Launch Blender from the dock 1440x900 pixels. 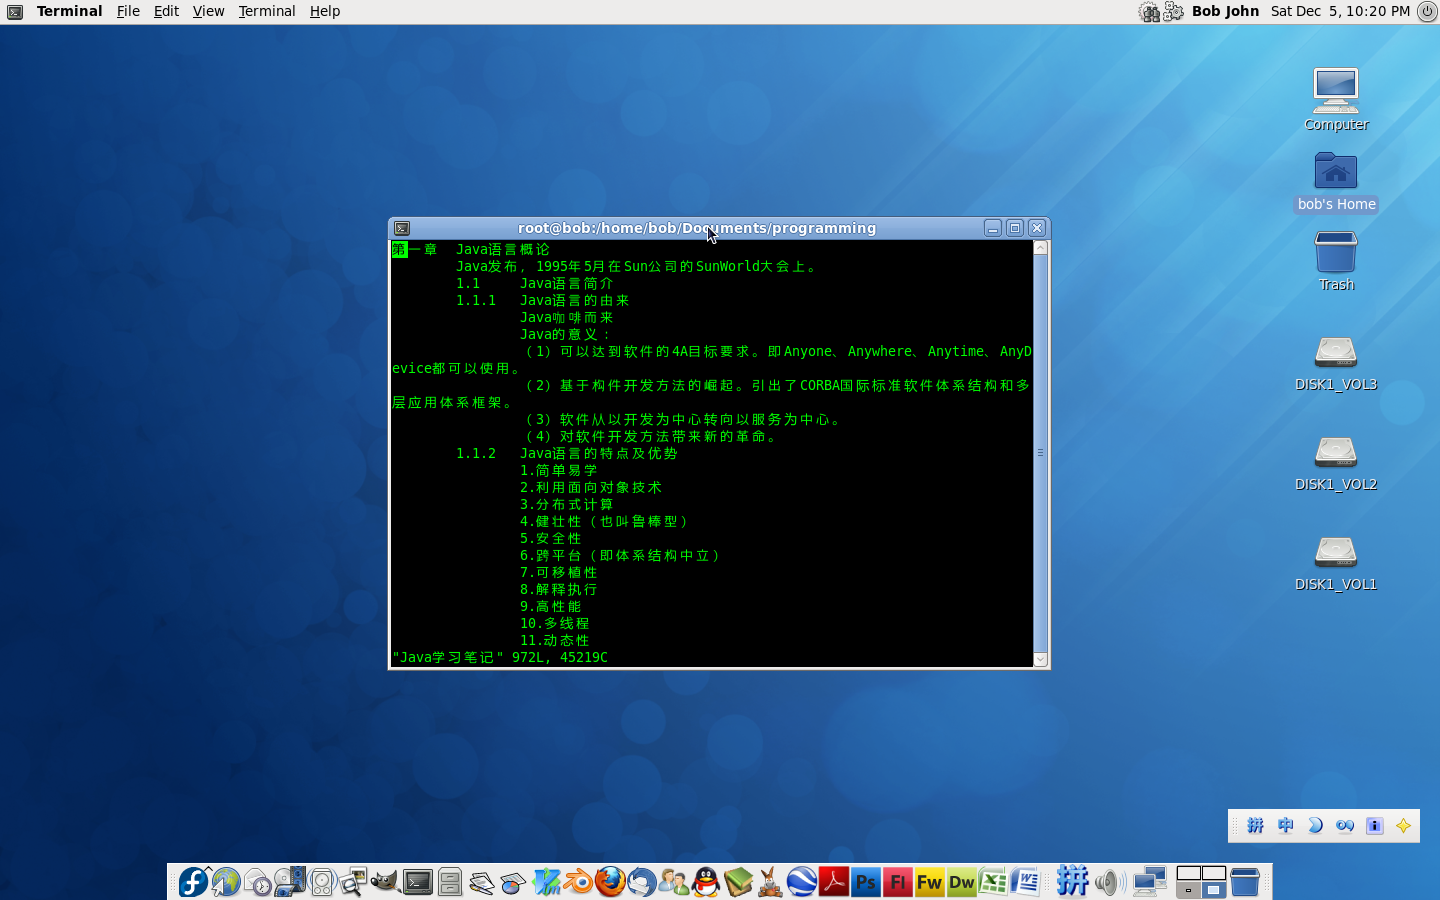[x=578, y=882]
